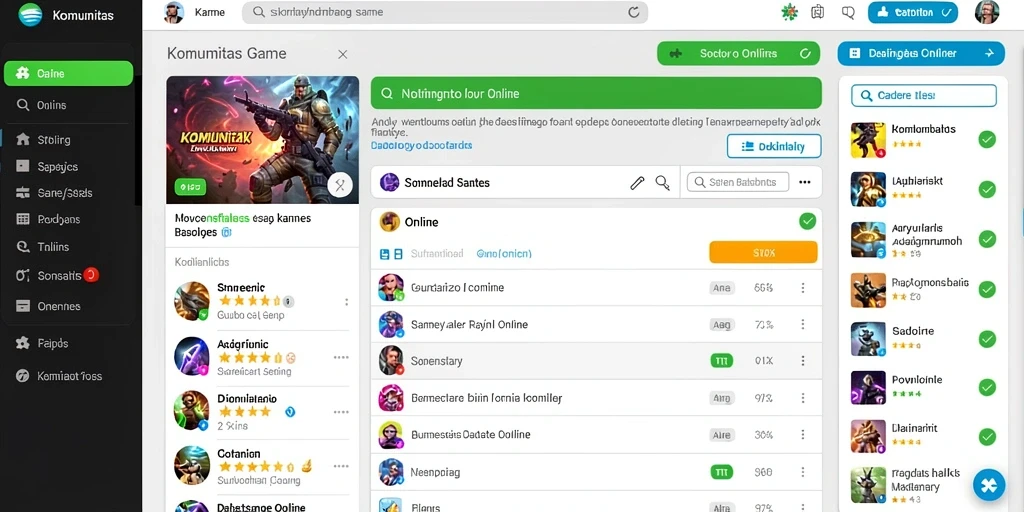Click the Cadere Iles search field
This screenshot has height=512, width=1024.
click(x=923, y=95)
